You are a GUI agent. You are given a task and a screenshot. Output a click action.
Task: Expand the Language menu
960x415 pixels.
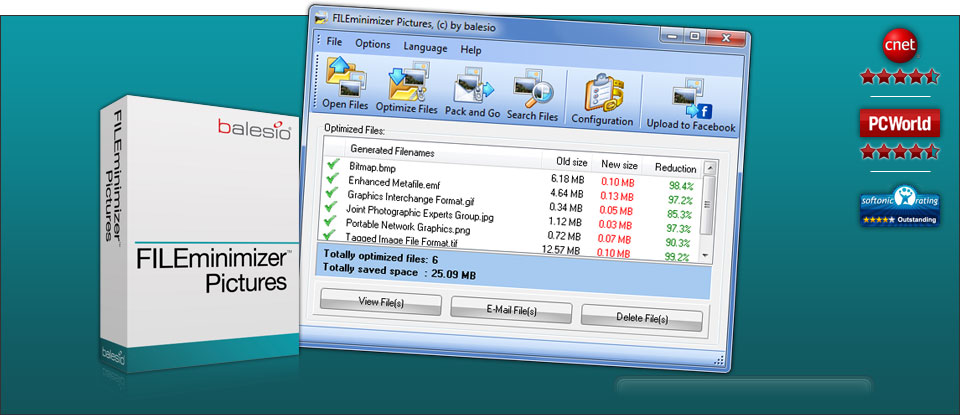425,47
